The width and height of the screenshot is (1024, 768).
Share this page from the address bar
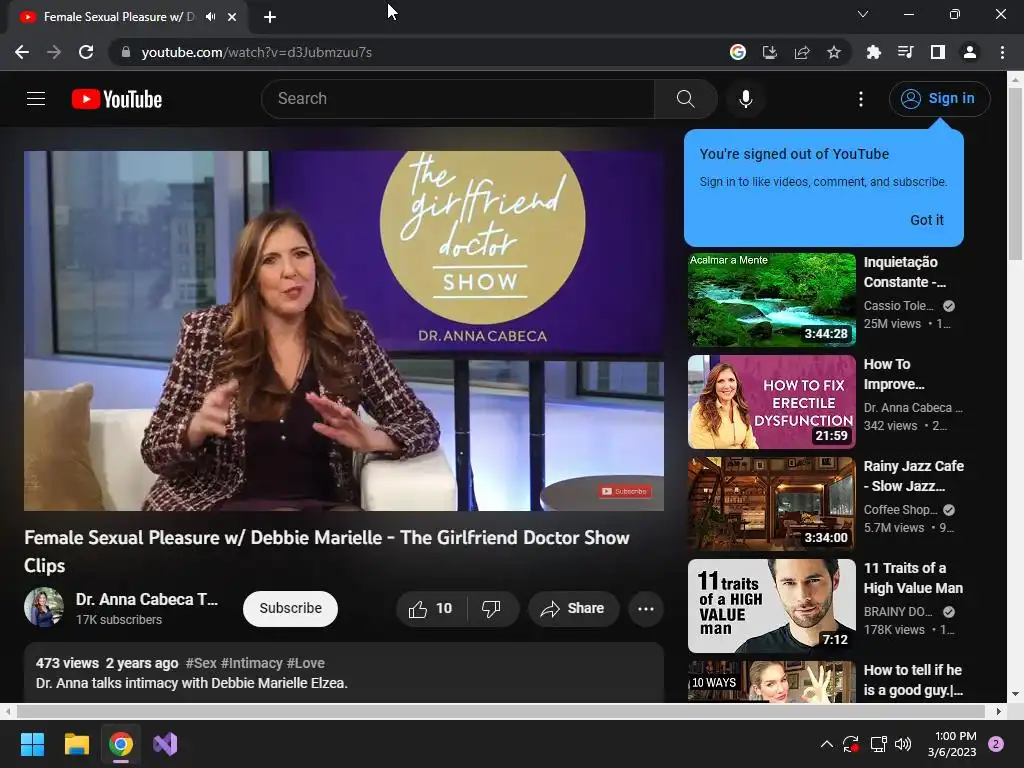pyautogui.click(x=802, y=52)
